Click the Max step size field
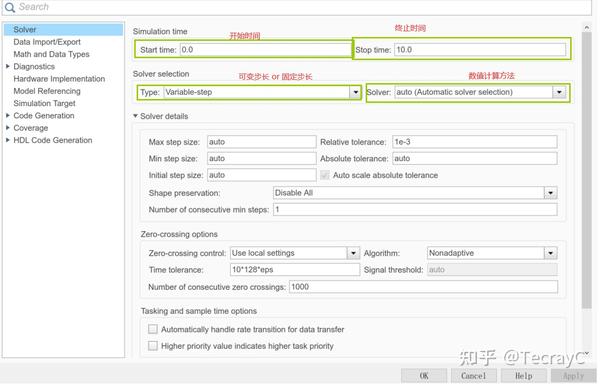 pyautogui.click(x=262, y=142)
